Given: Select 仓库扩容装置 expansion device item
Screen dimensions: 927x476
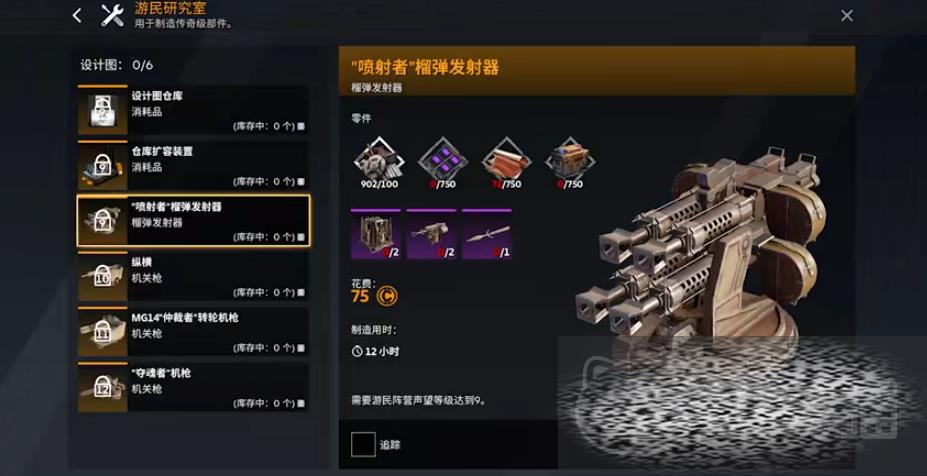Looking at the screenshot, I should pyautogui.click(x=193, y=166).
